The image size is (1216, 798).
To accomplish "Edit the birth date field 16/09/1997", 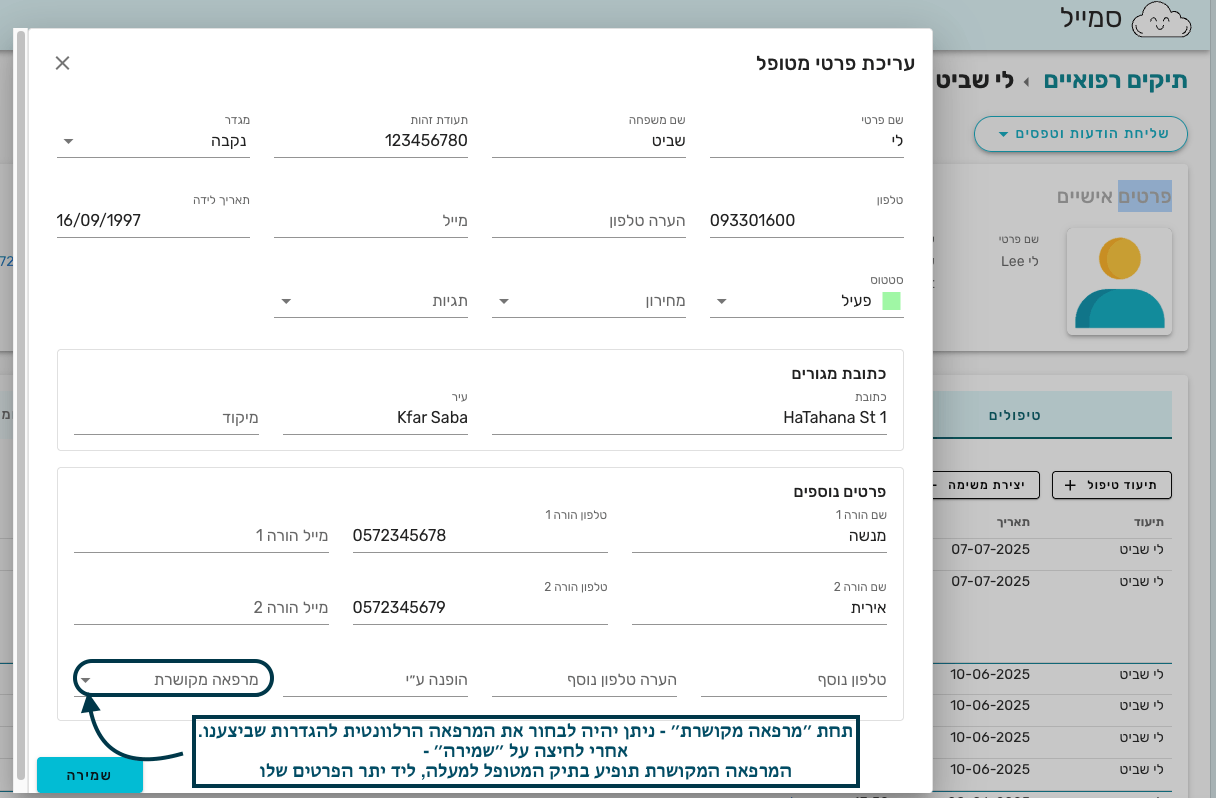I will [x=153, y=221].
